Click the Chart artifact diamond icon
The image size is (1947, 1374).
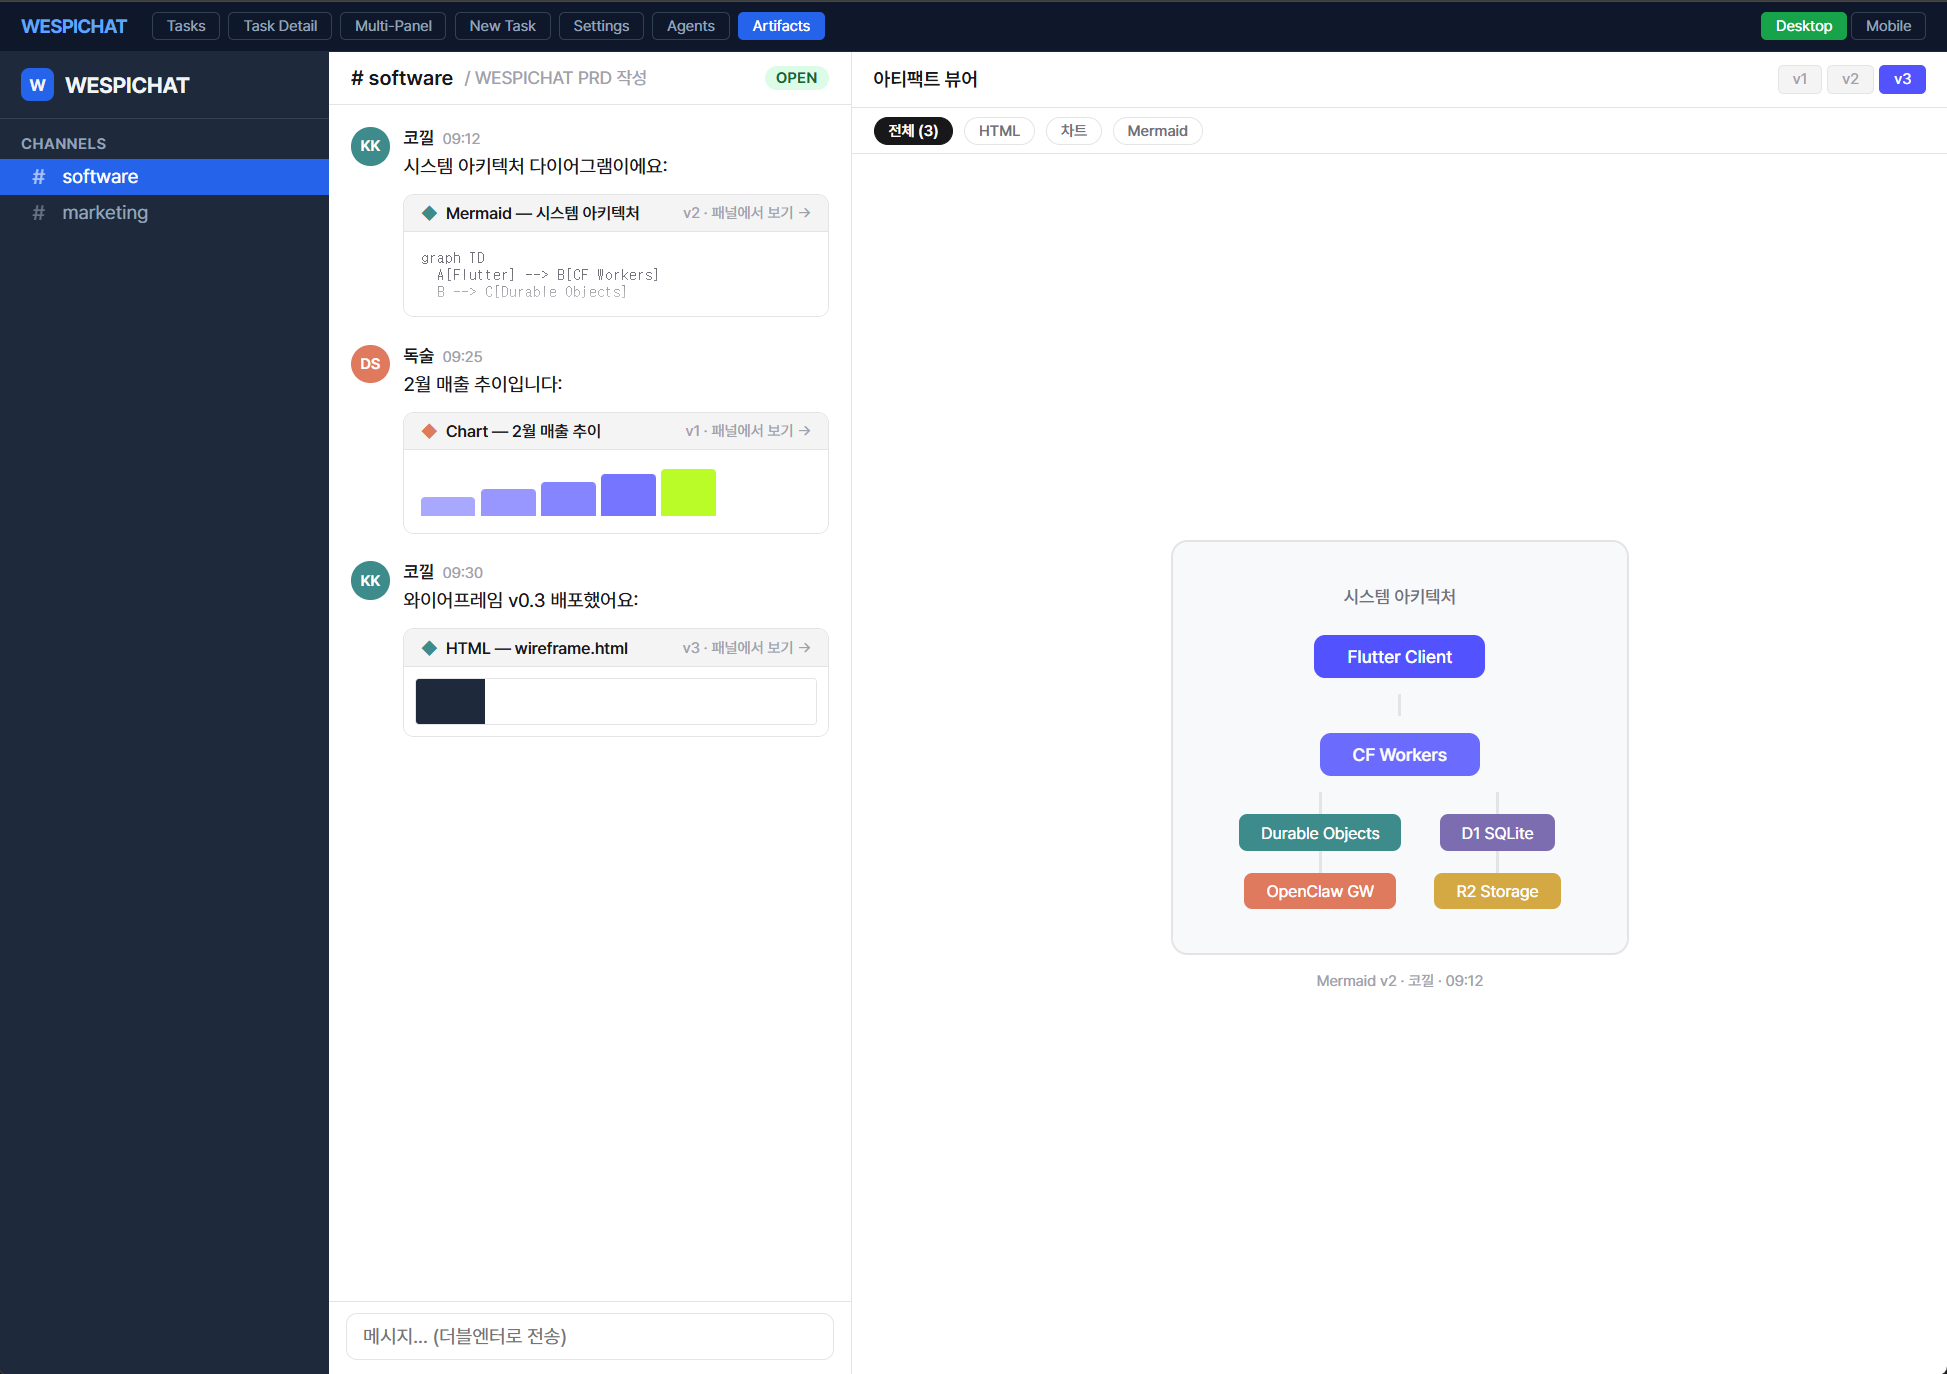(x=430, y=431)
